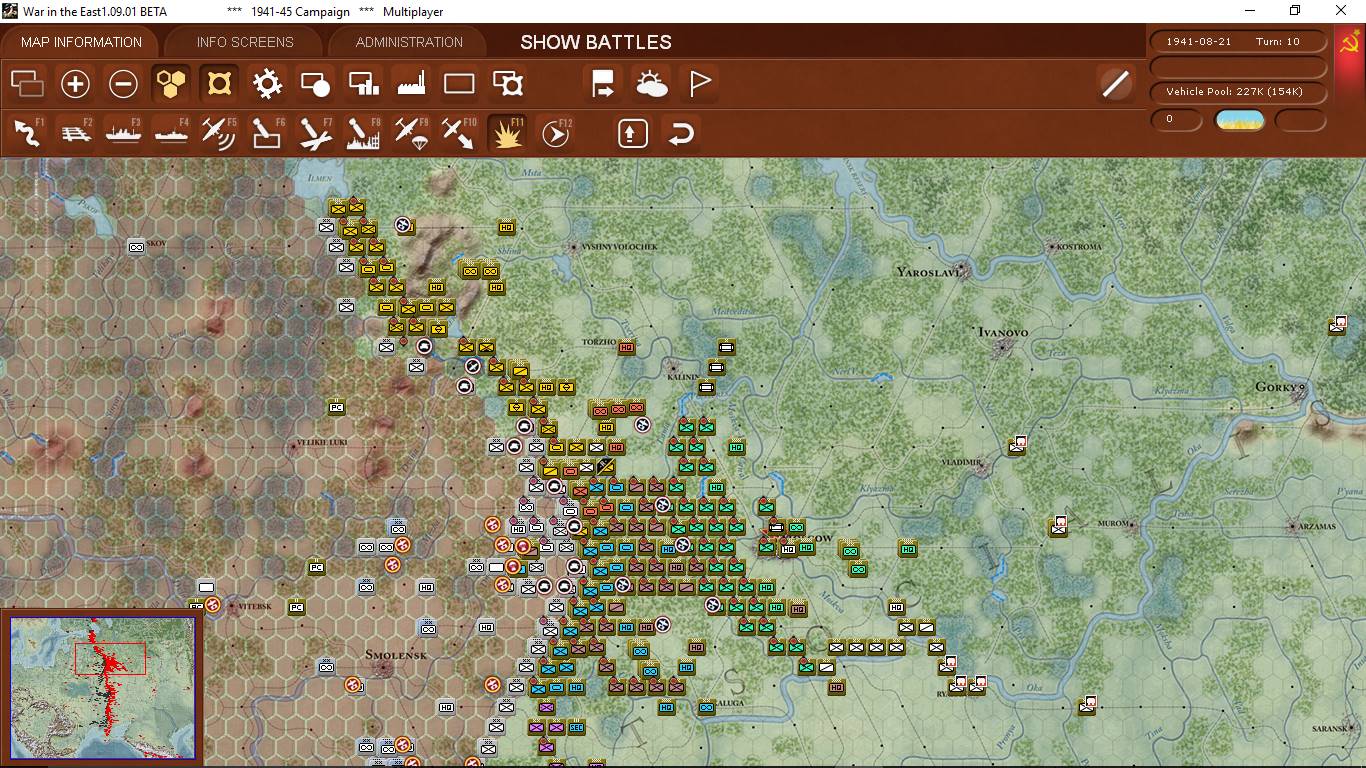Click the PC marker above Velikie Luki
This screenshot has height=768, width=1366.
point(336,407)
